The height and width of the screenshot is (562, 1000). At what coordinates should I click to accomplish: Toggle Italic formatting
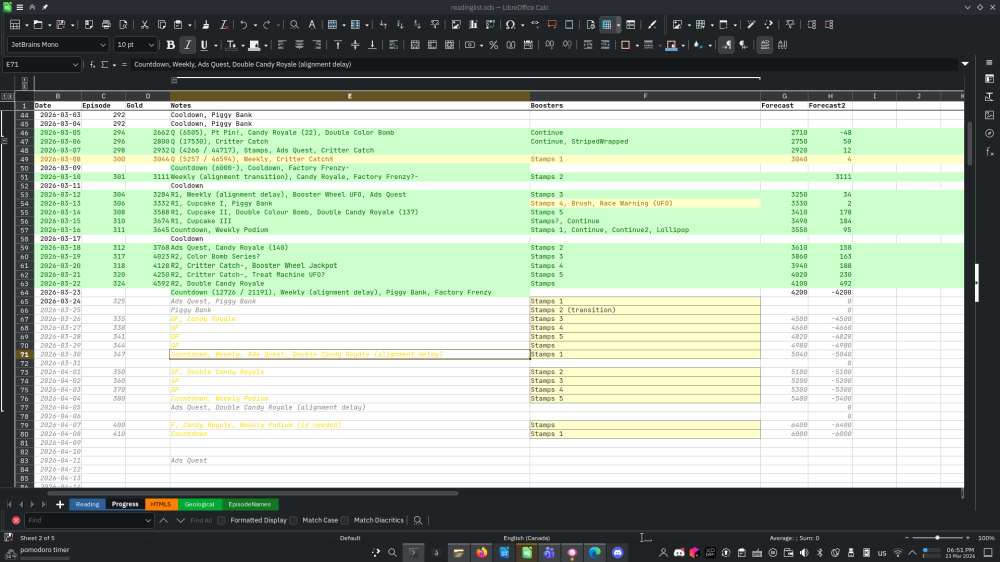[188, 45]
